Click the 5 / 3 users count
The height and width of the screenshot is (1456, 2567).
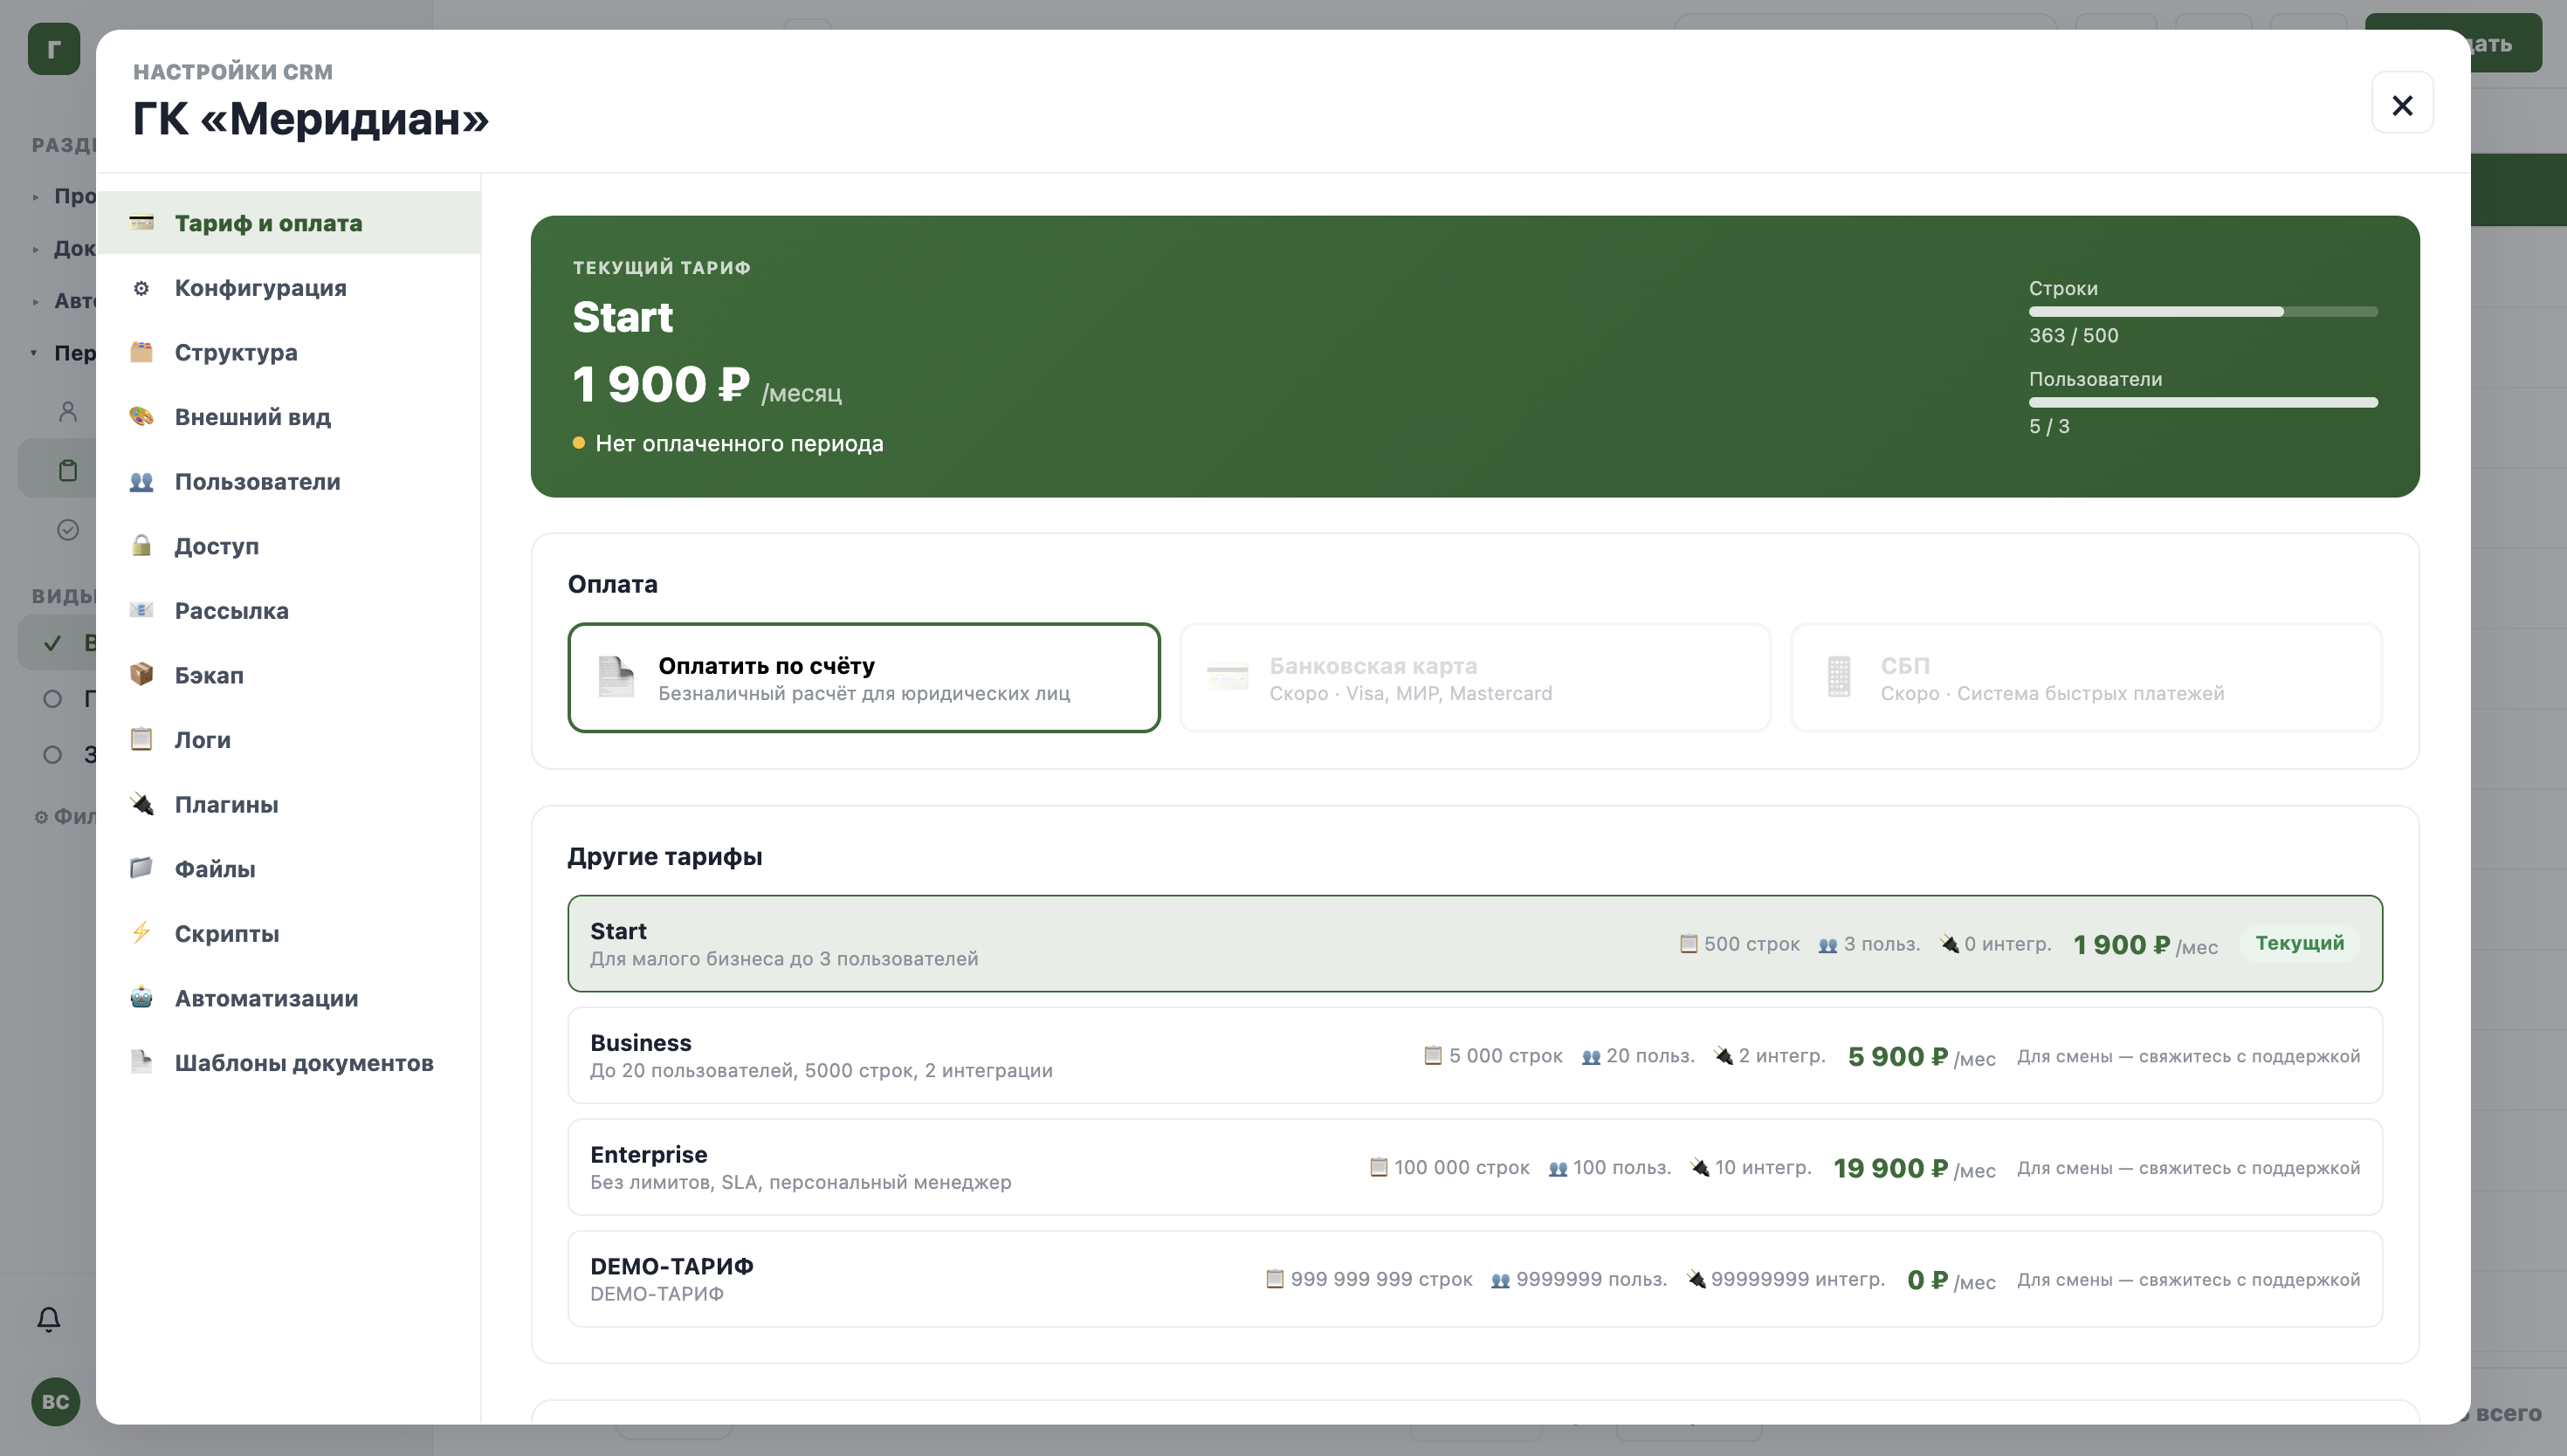(x=2049, y=427)
